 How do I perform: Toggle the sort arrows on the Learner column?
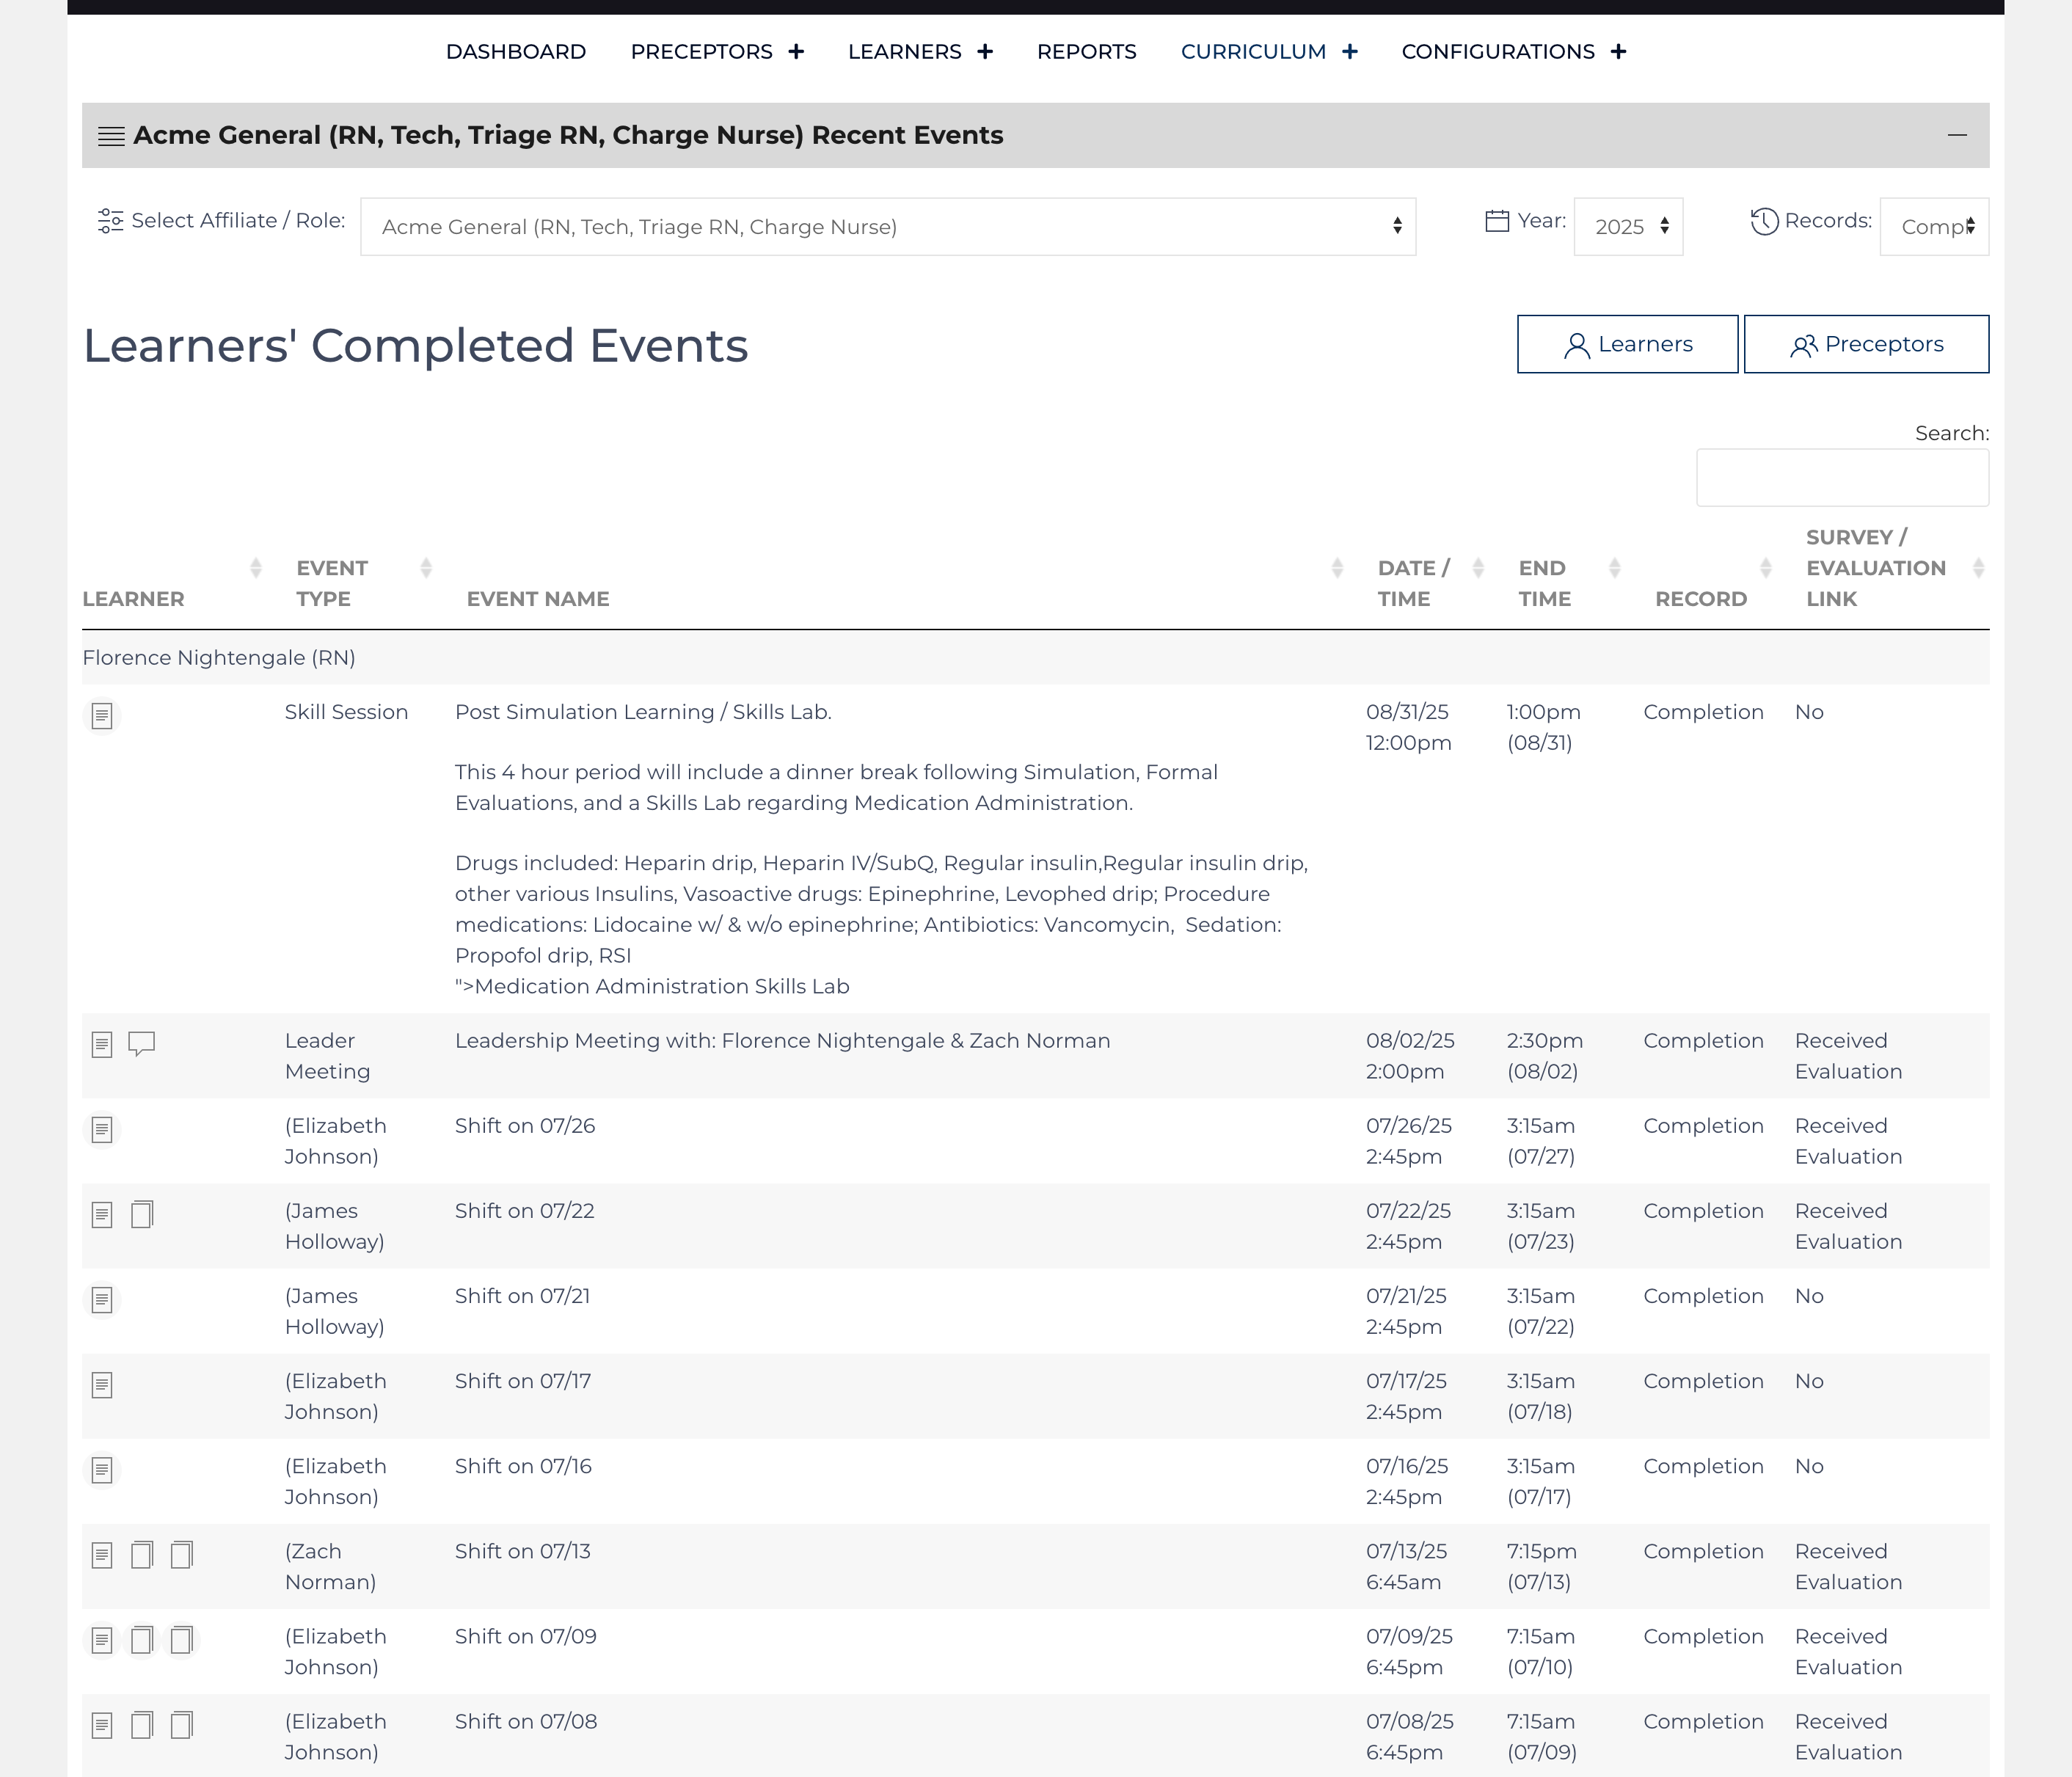click(256, 568)
